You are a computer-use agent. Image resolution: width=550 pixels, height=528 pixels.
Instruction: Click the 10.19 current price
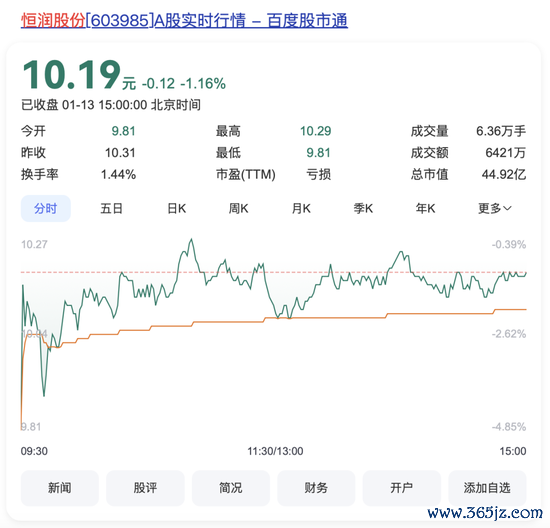(x=72, y=75)
